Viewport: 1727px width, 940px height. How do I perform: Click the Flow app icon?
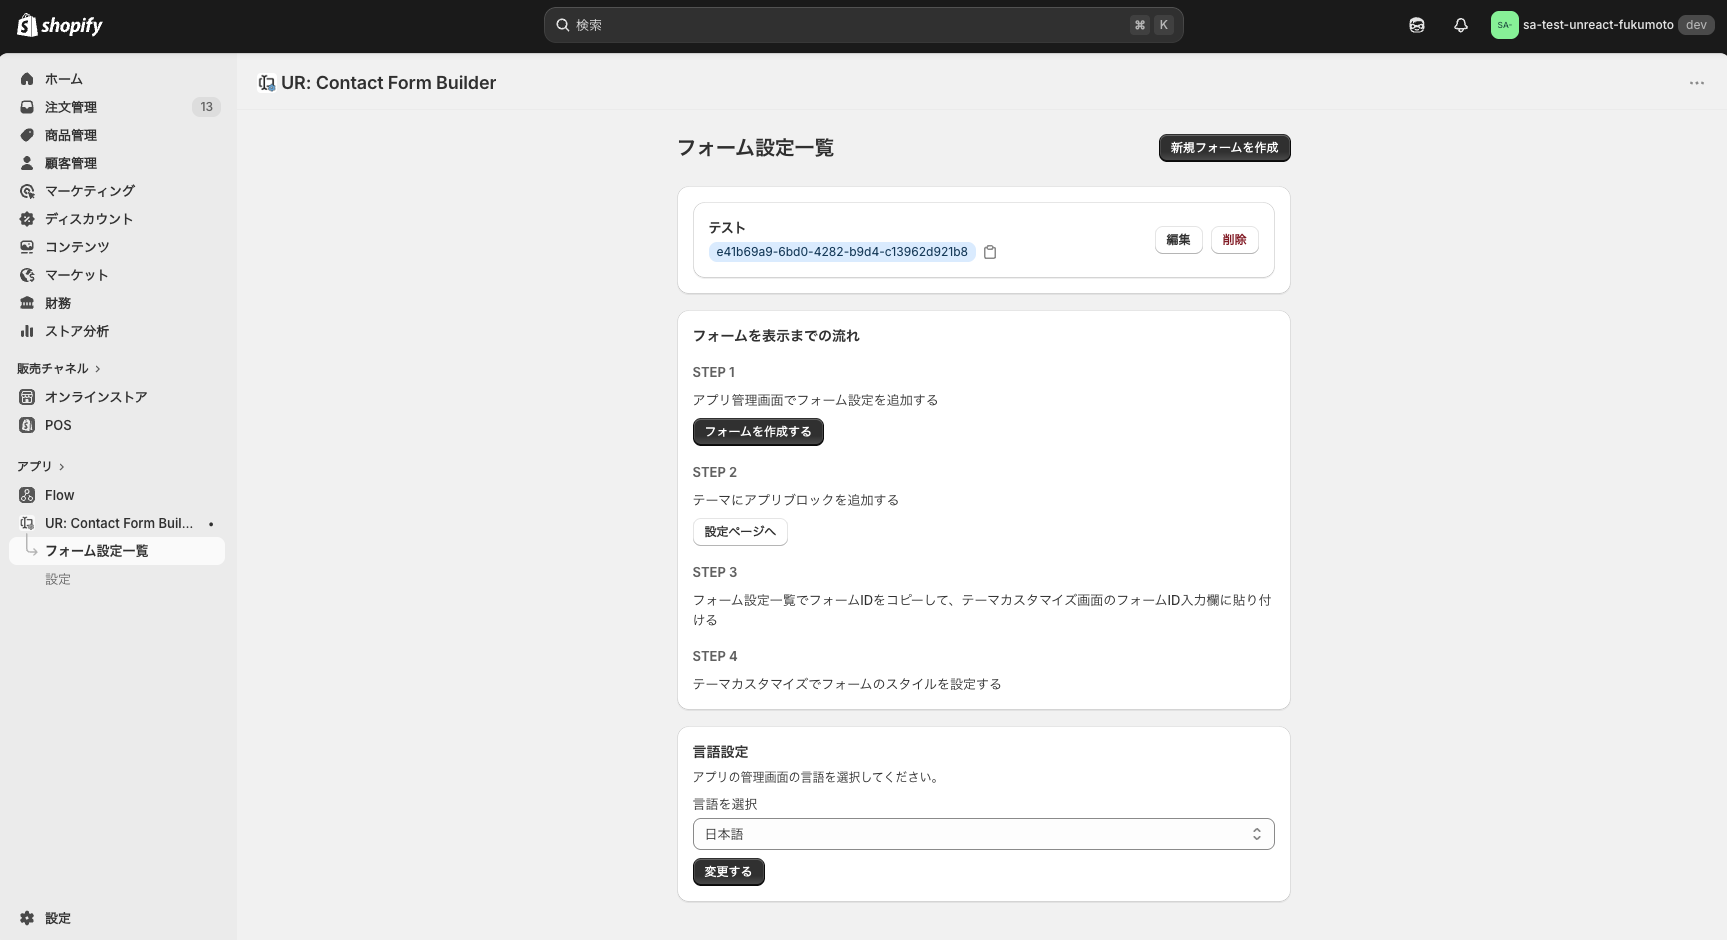tap(27, 495)
